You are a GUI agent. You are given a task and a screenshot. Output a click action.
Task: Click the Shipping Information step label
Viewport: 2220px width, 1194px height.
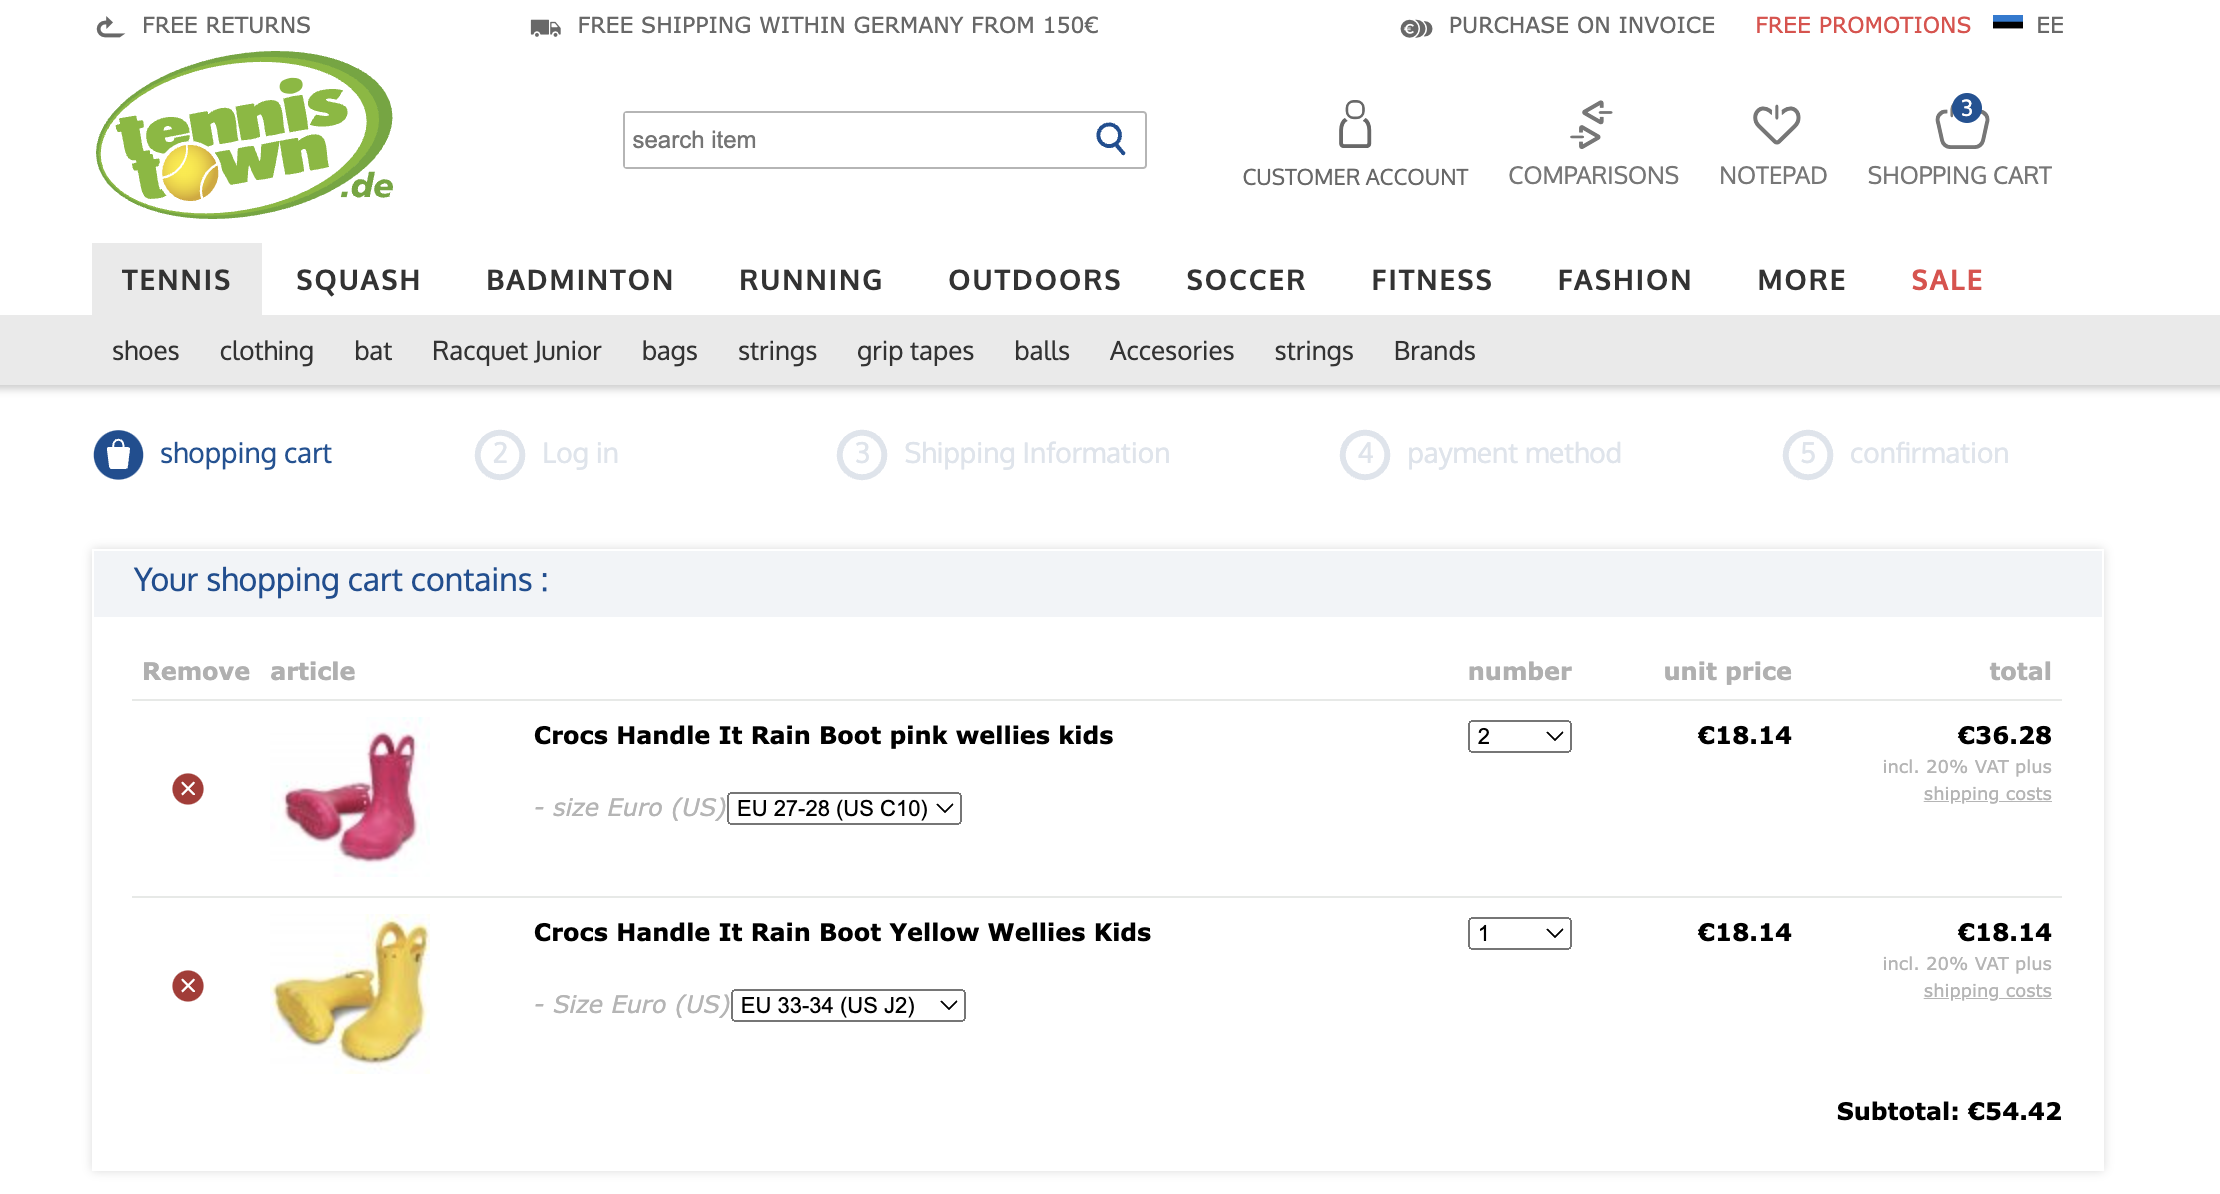coord(1037,454)
